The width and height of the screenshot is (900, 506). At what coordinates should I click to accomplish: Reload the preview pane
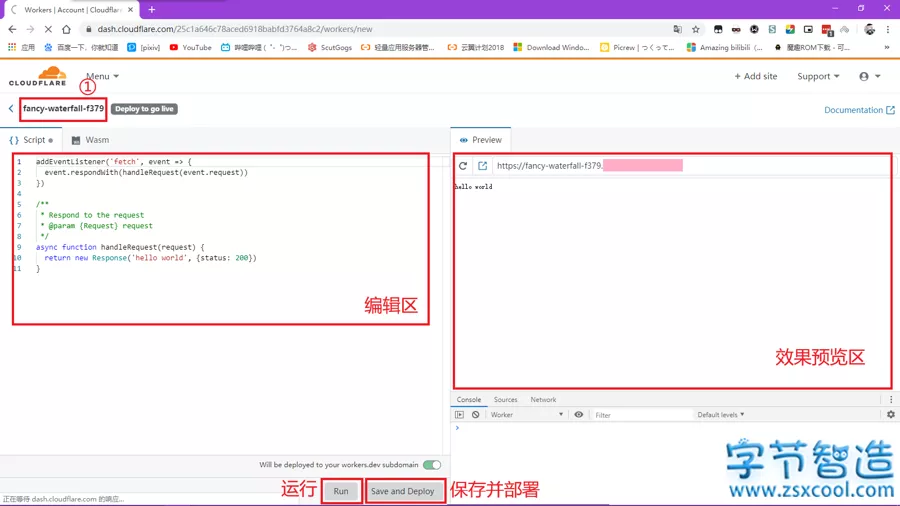coord(463,166)
